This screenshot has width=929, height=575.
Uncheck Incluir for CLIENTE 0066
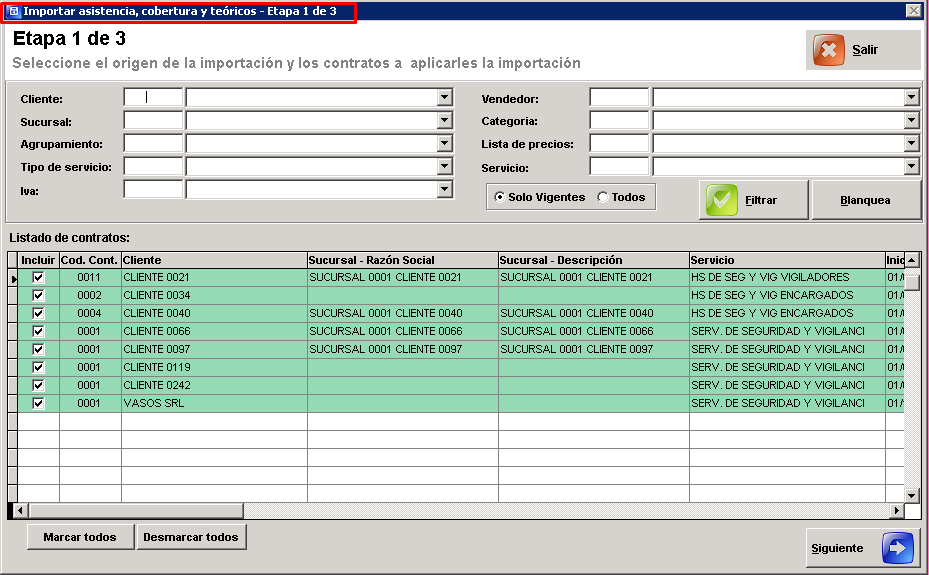pyautogui.click(x=39, y=331)
